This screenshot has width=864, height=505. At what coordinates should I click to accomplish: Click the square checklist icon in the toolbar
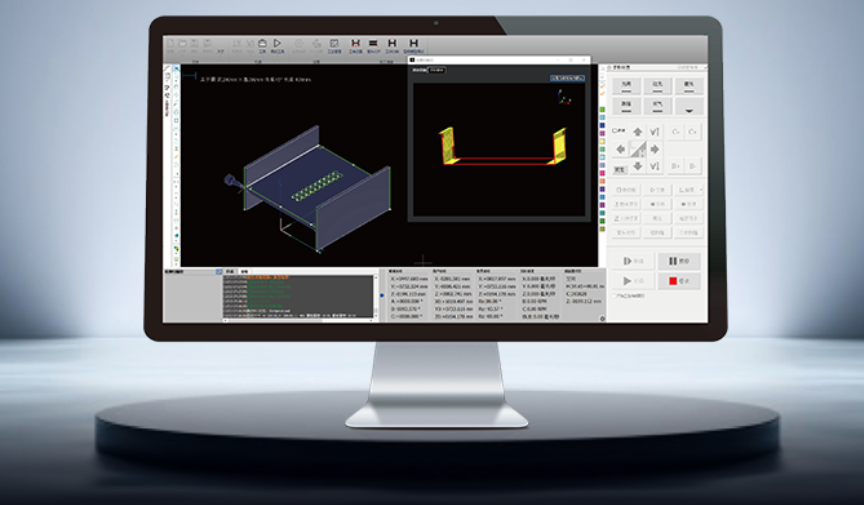pyautogui.click(x=334, y=43)
